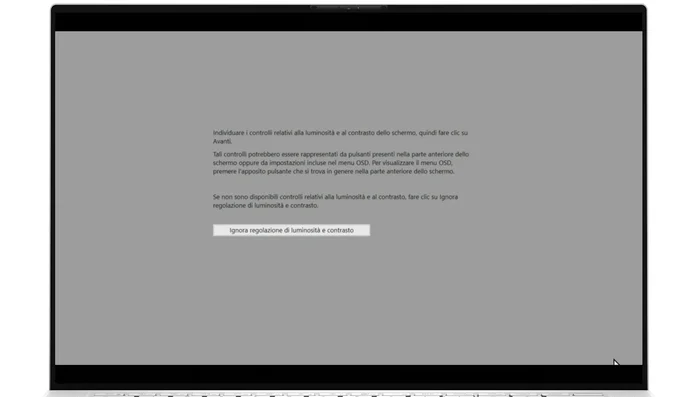
Task: Click the text beginning "Tali controlli potrebbero essere"
Action: (x=341, y=163)
